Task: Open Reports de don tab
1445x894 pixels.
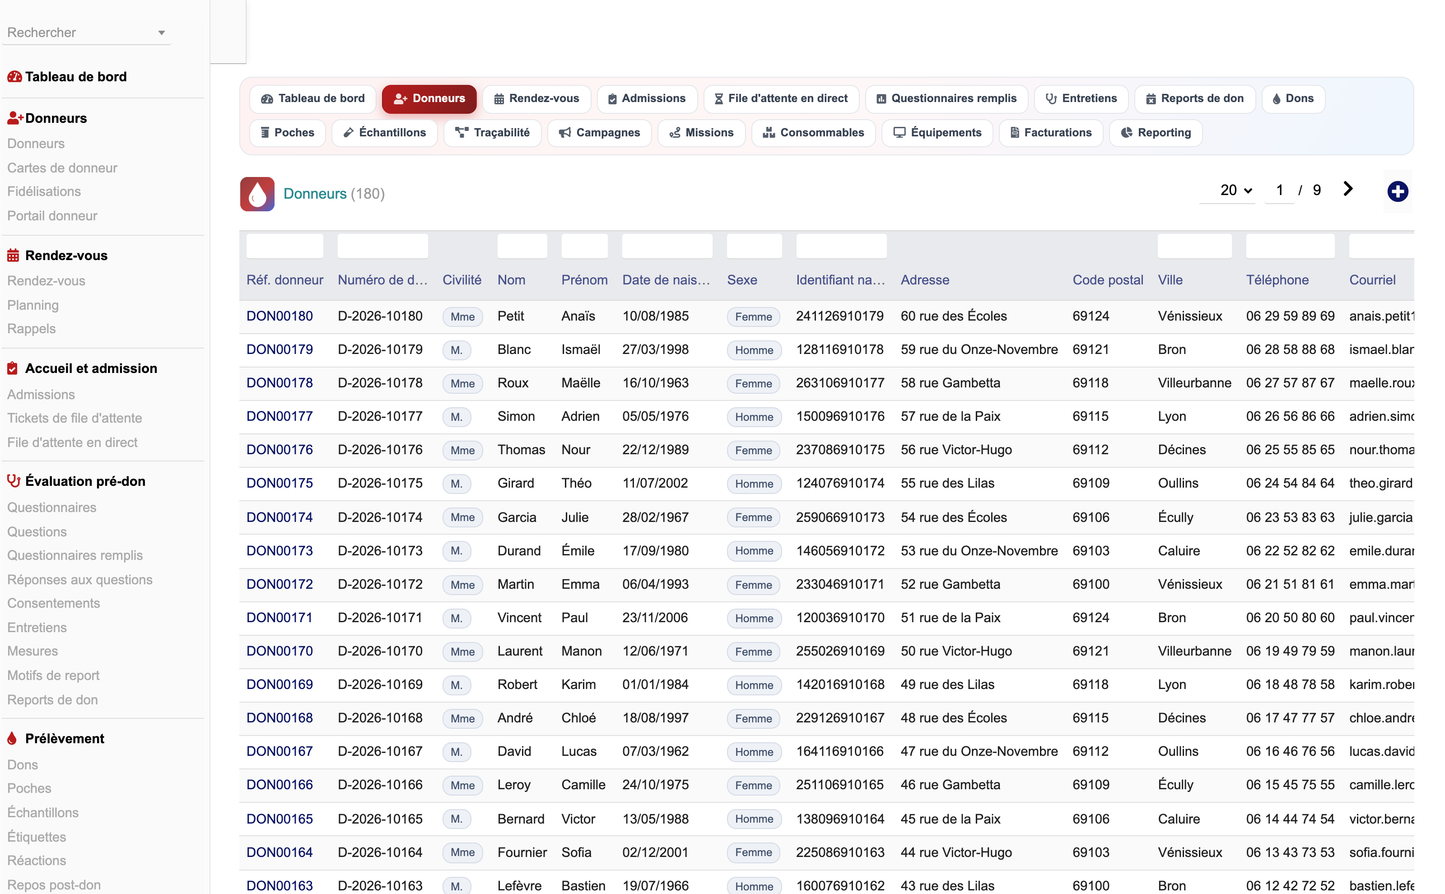Action: coord(1195,99)
